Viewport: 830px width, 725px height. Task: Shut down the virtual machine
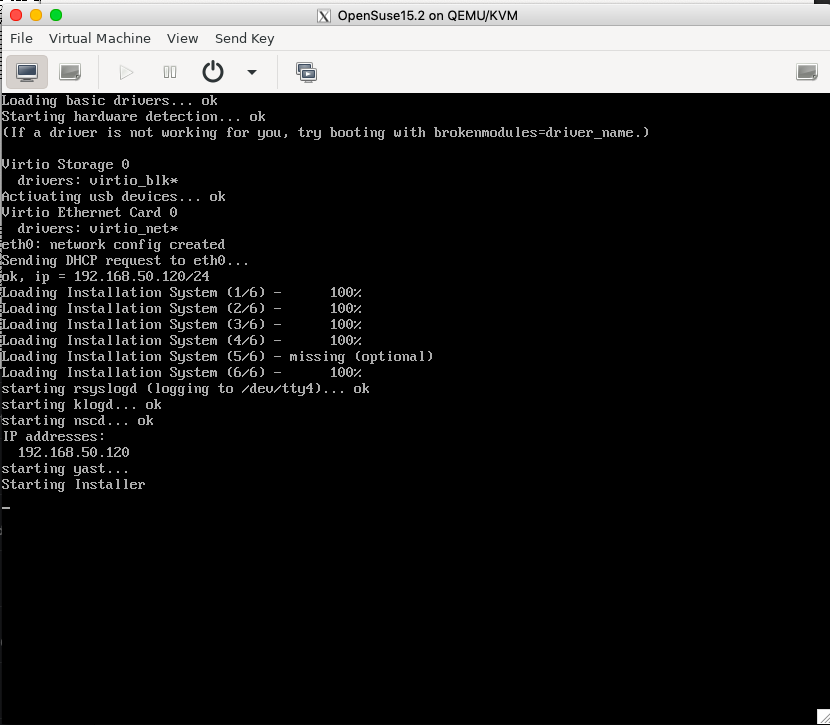213,72
